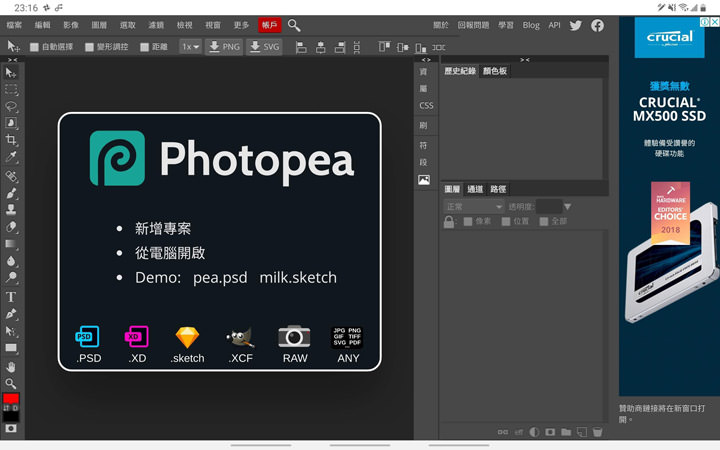The image size is (720, 450).
Task: Open the 檔案 menu
Action: [14, 25]
